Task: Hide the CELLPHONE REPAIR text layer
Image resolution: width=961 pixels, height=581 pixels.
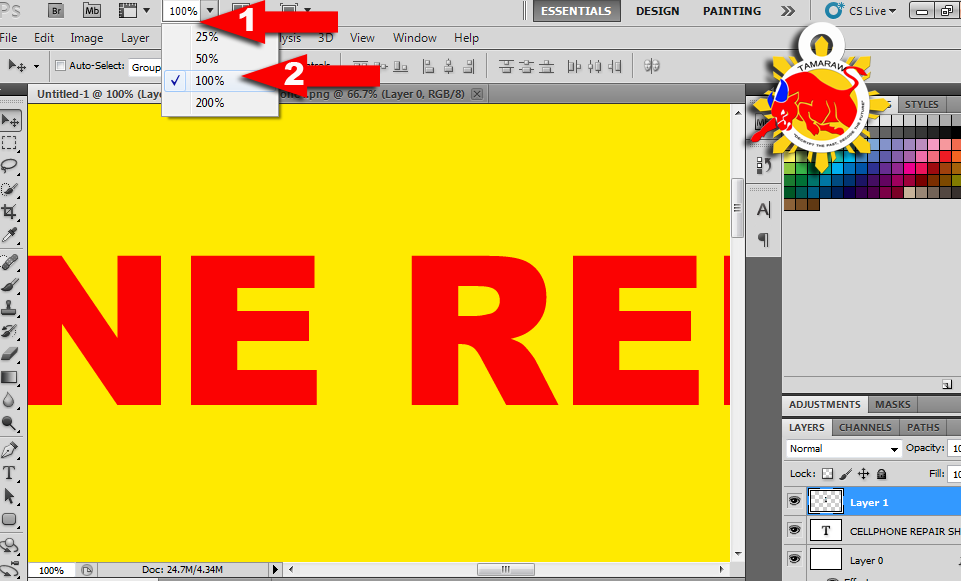Action: (794, 530)
